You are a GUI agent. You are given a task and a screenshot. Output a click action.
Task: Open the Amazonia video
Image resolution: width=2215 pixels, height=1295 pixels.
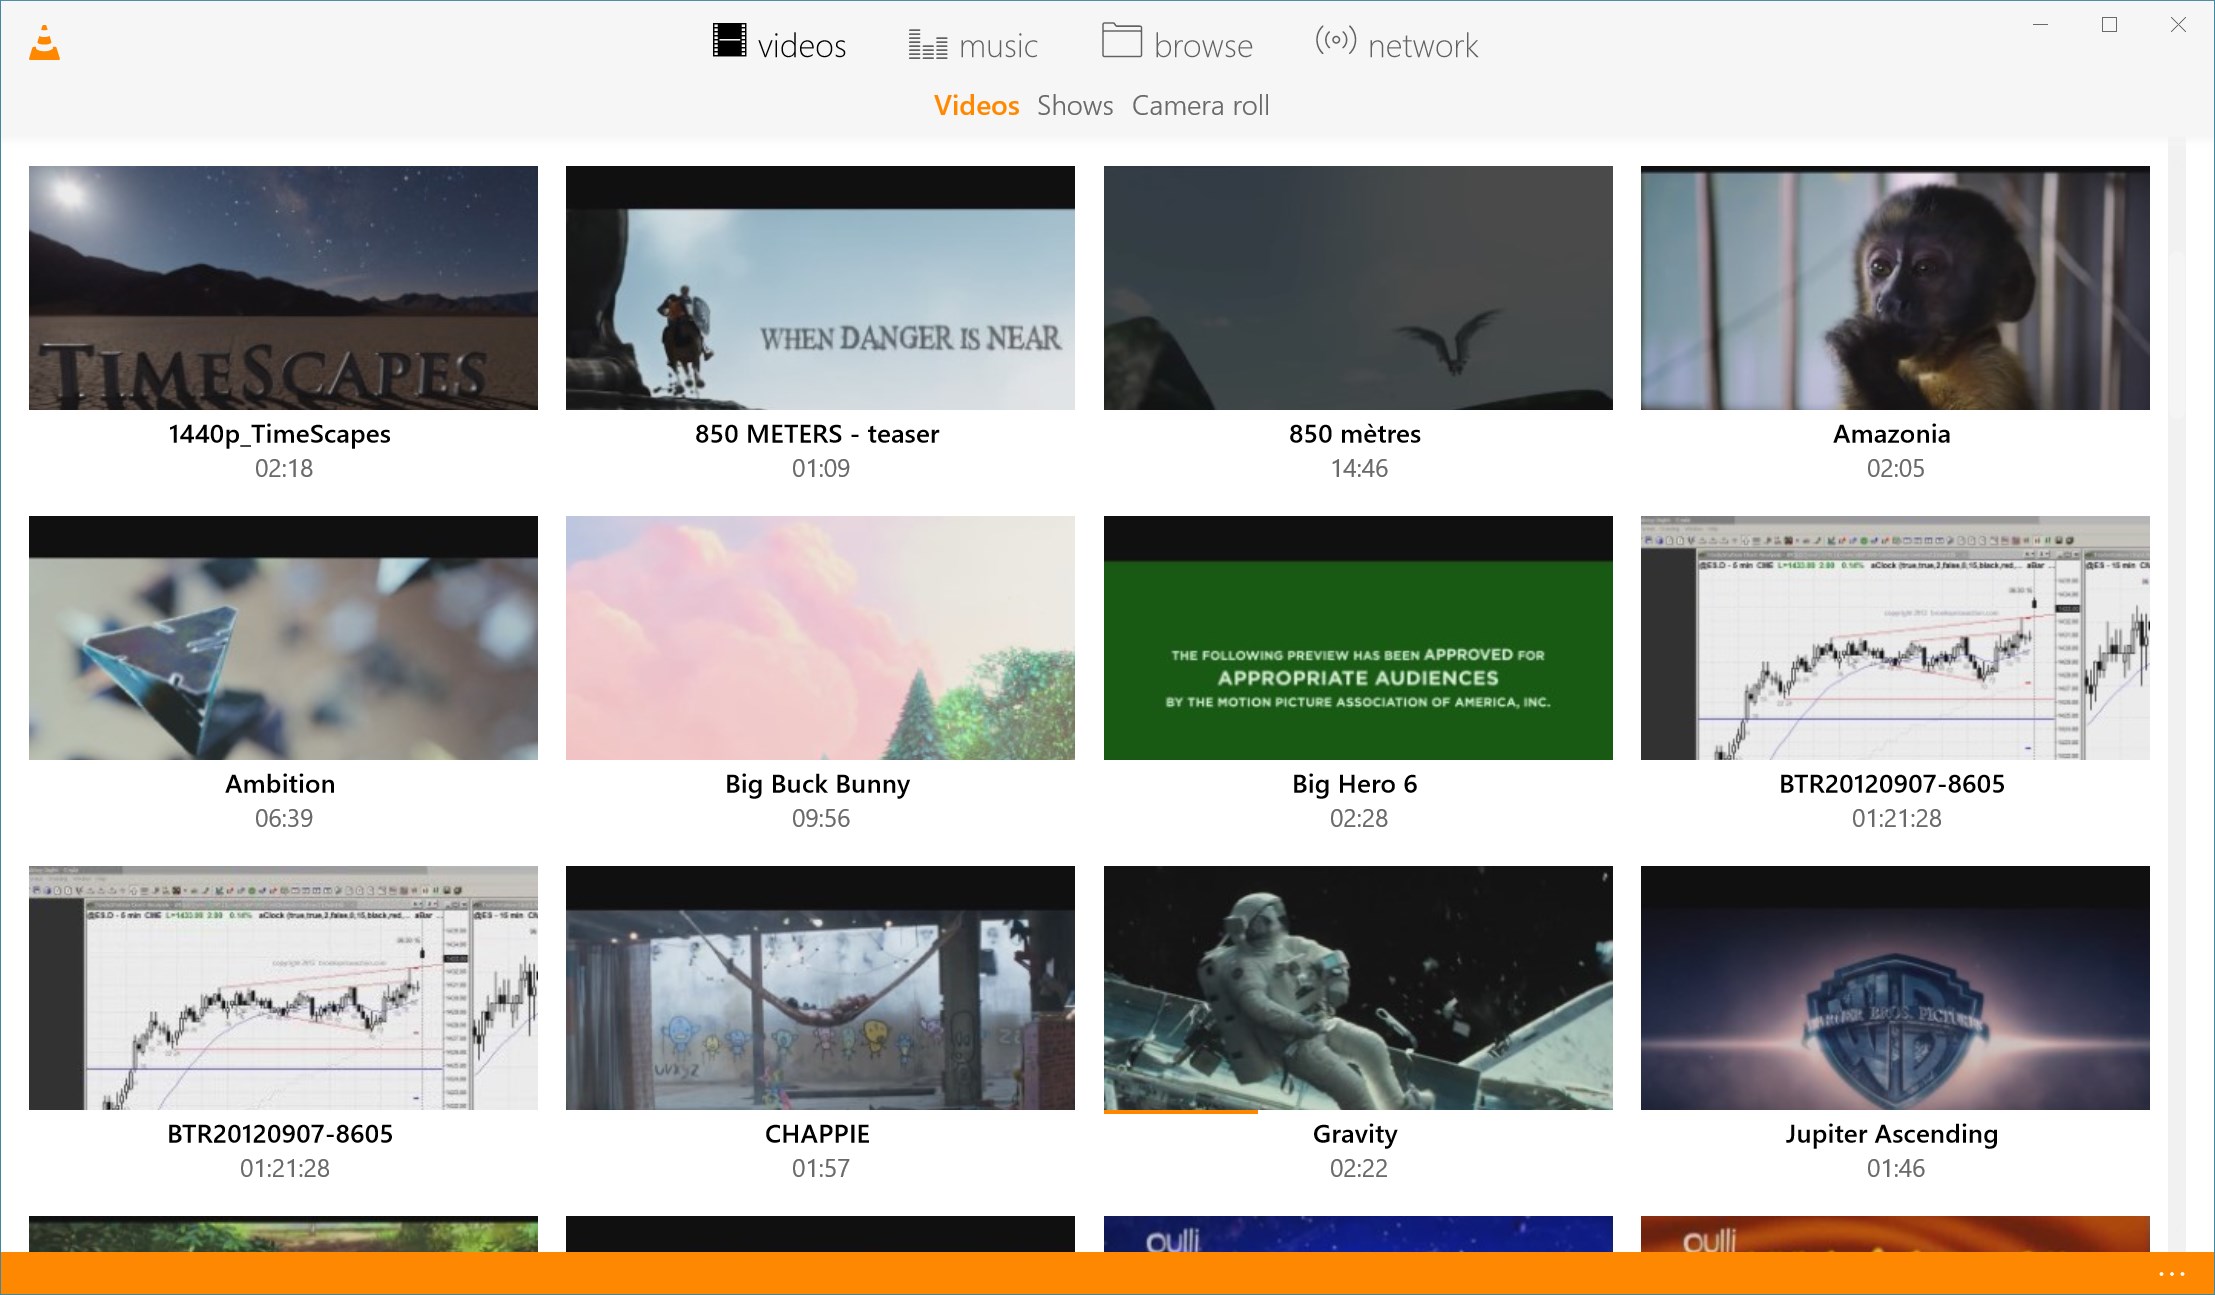[x=1893, y=287]
